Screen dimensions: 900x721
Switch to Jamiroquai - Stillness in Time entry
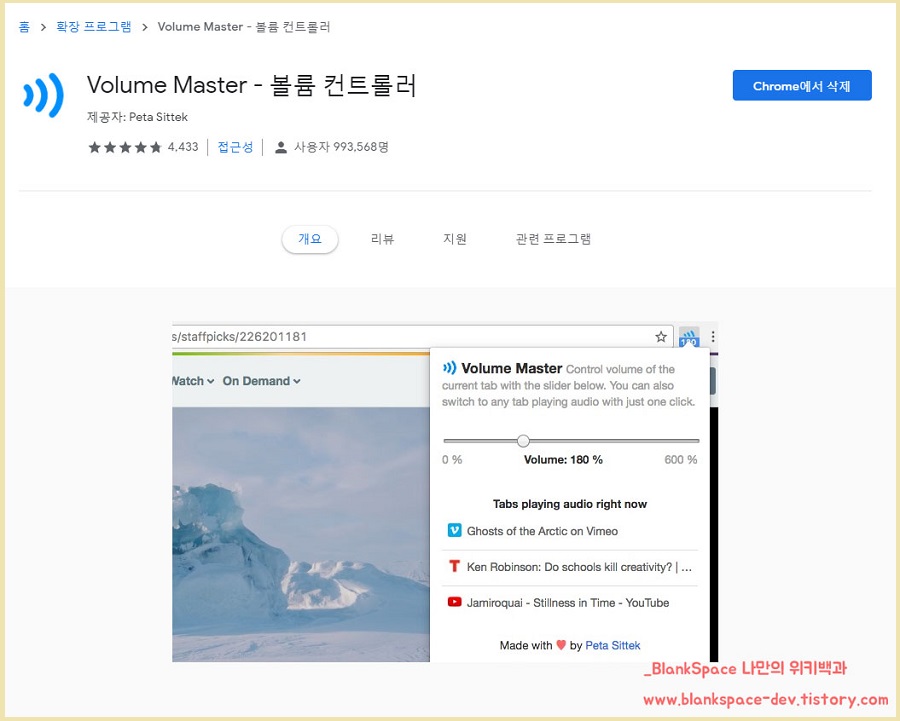coord(570,603)
